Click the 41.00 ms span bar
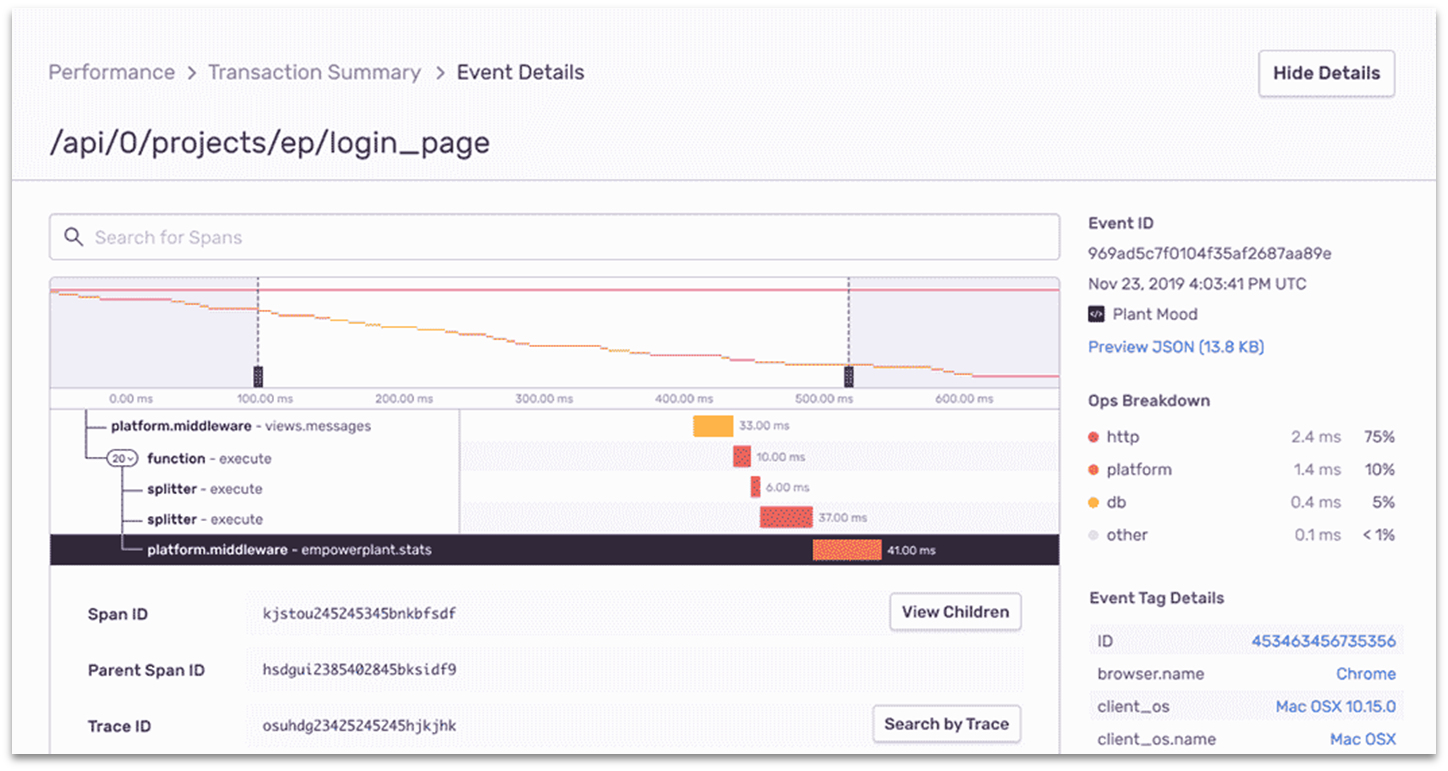 847,549
